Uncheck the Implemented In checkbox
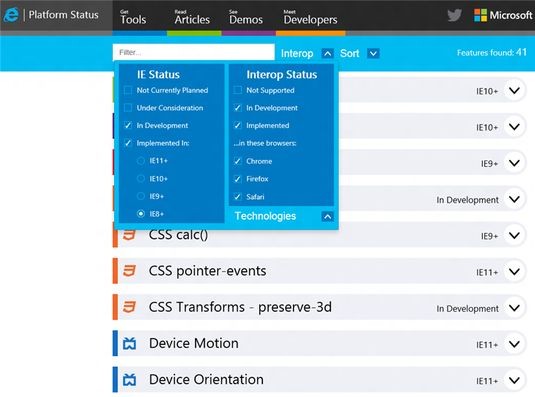The image size is (535, 397). (128, 143)
